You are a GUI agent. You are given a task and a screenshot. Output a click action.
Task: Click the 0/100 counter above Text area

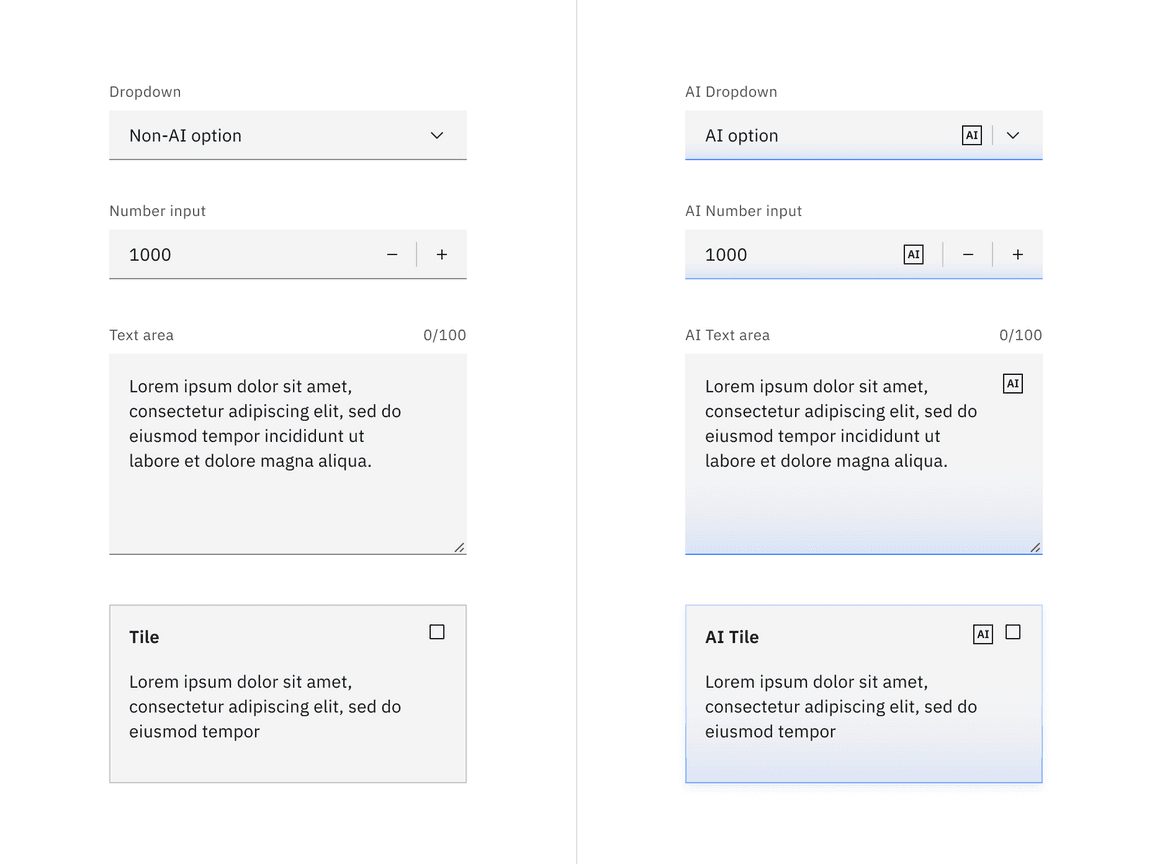tap(444, 335)
